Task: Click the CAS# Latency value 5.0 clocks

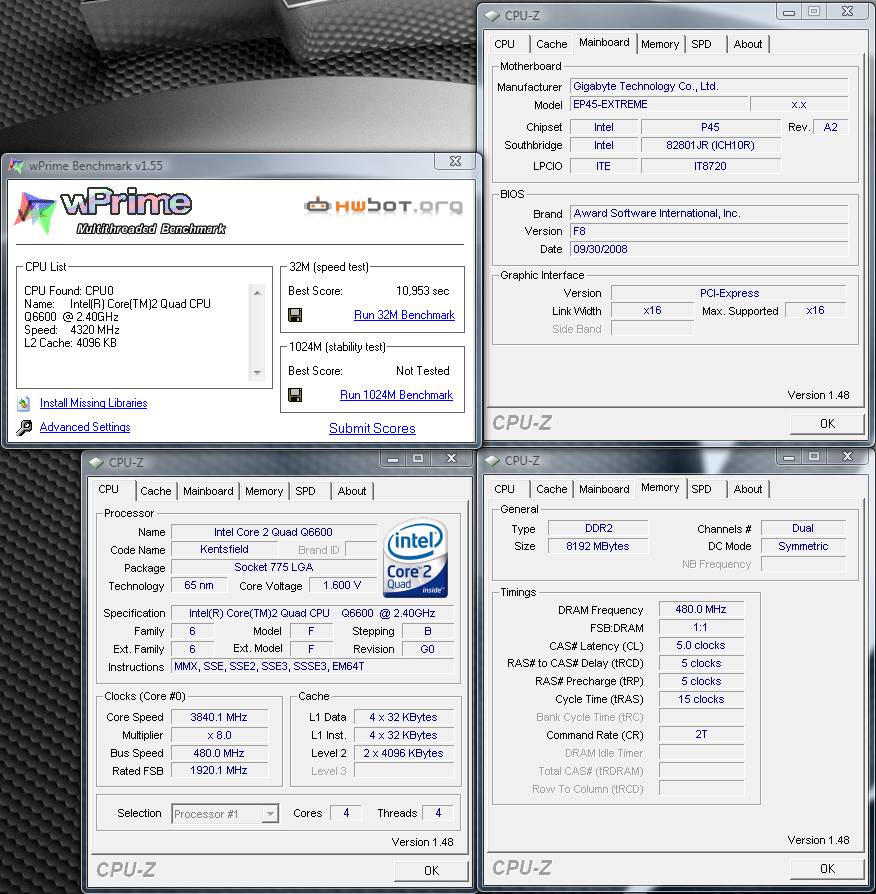Action: point(701,645)
